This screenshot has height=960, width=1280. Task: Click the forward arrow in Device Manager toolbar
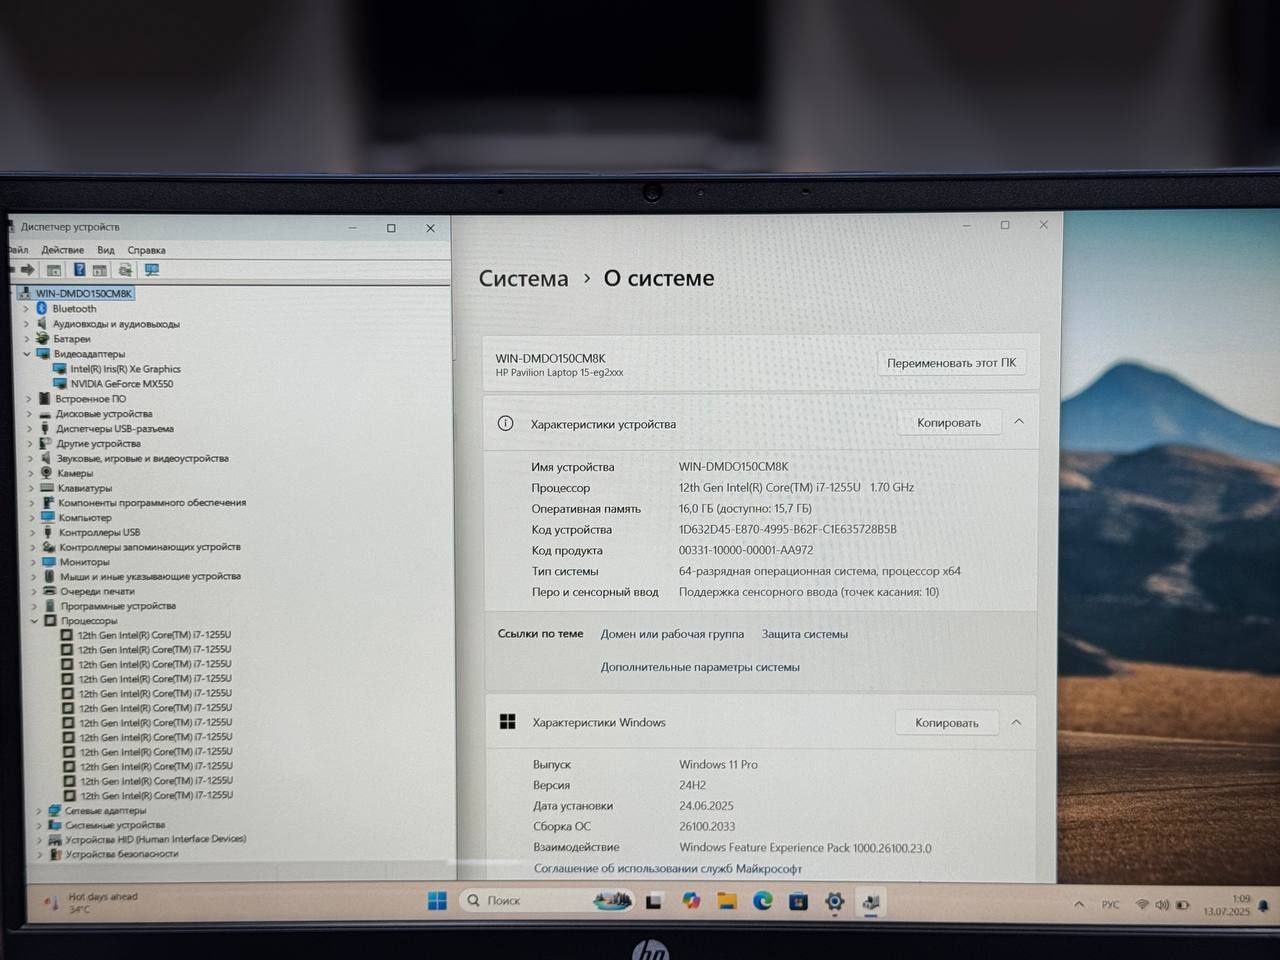tap(28, 270)
